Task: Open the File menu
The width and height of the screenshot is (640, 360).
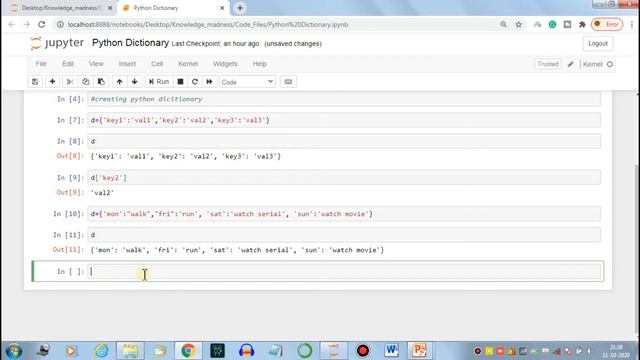Action: [x=41, y=64]
